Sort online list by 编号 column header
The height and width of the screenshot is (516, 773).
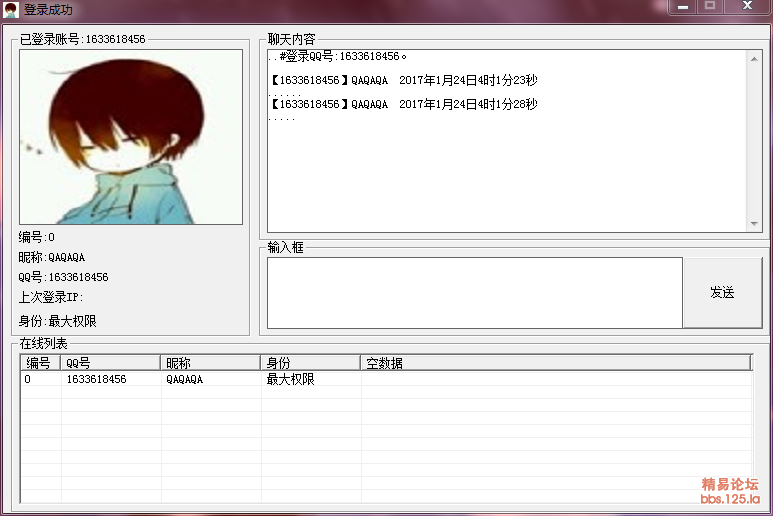click(40, 363)
